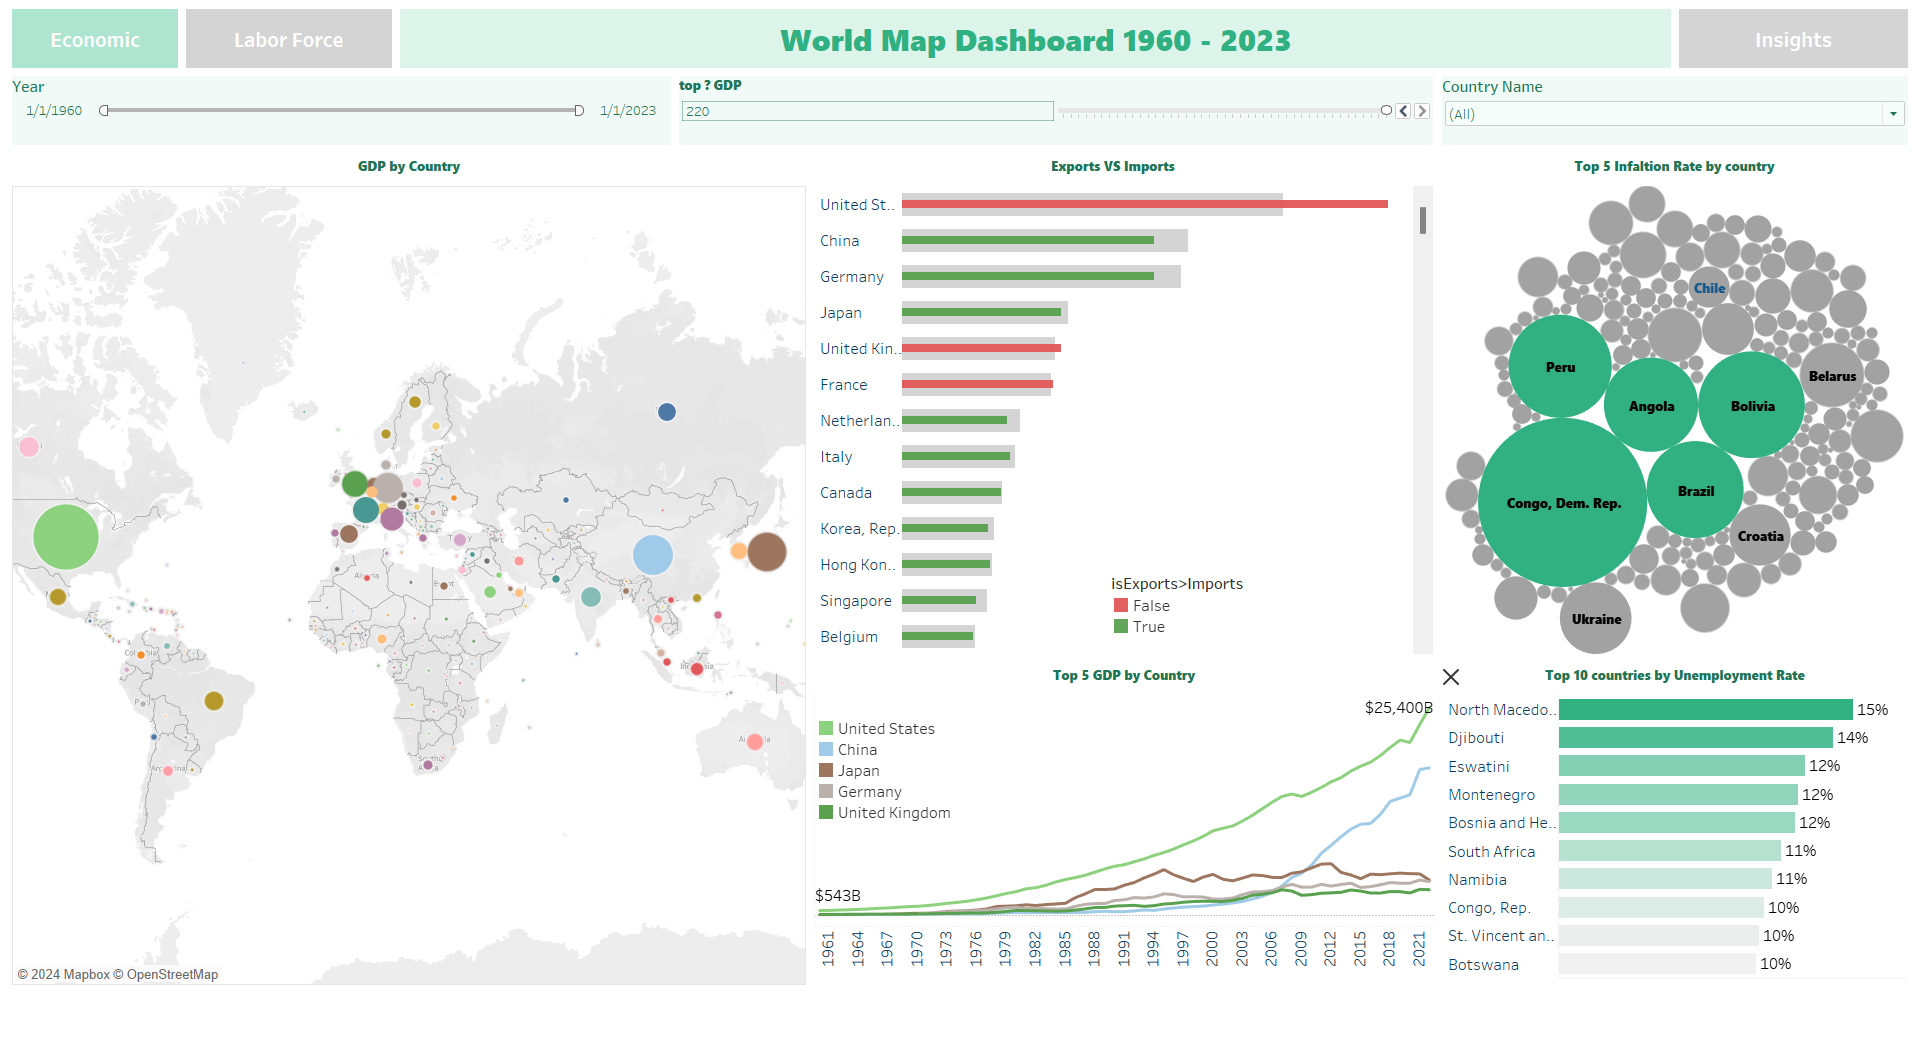Click the brown Japan circle on map
This screenshot has width=1919, height=1039.
tap(767, 552)
